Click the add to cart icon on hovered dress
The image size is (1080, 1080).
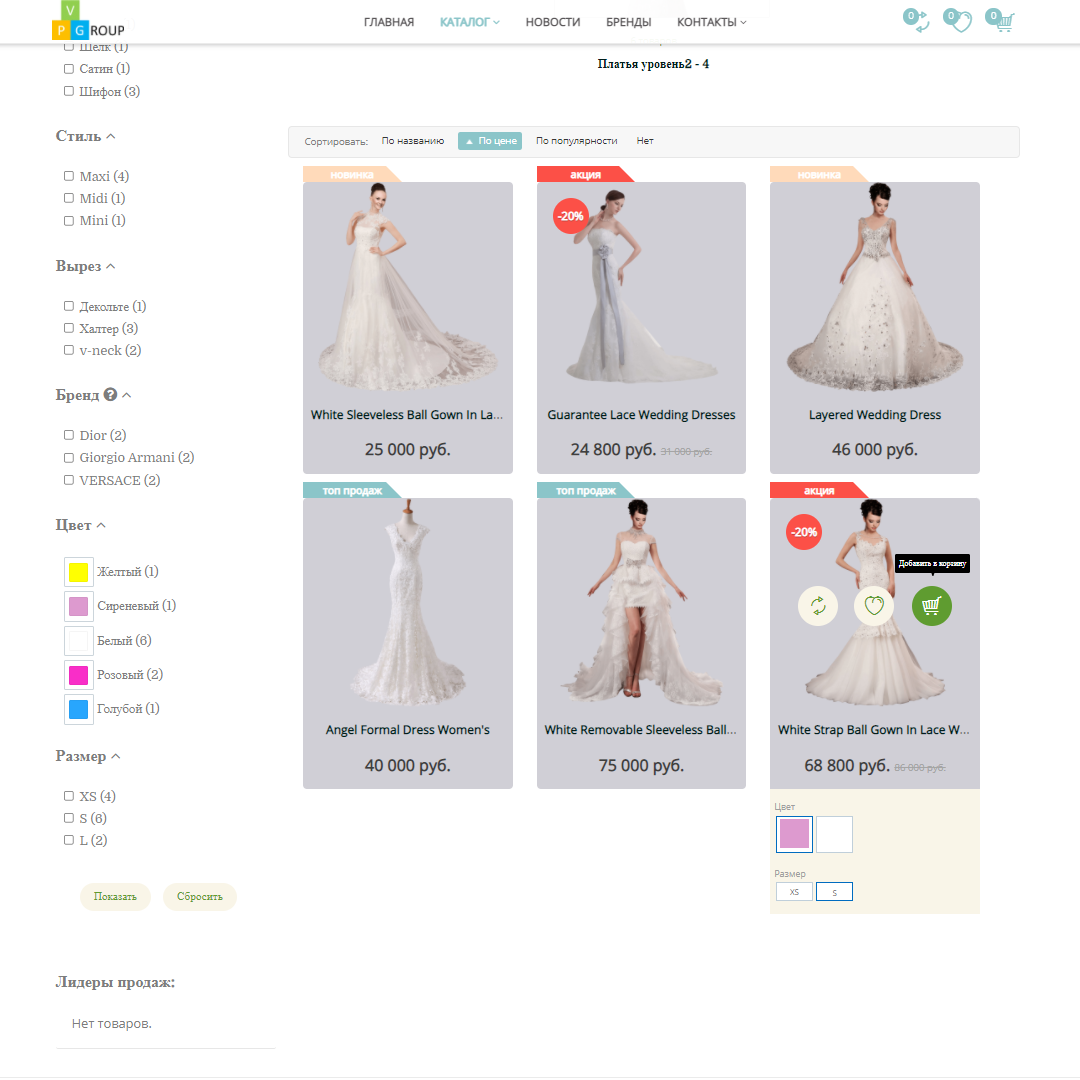pos(931,606)
